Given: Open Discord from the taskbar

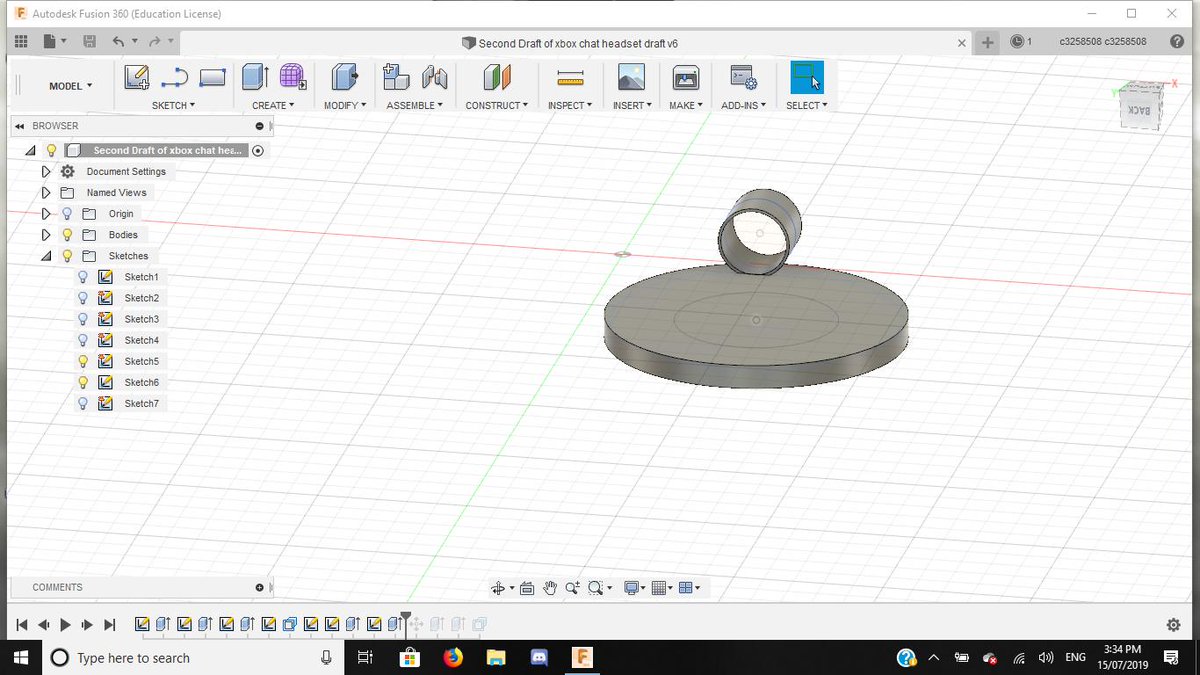Looking at the screenshot, I should click(540, 657).
